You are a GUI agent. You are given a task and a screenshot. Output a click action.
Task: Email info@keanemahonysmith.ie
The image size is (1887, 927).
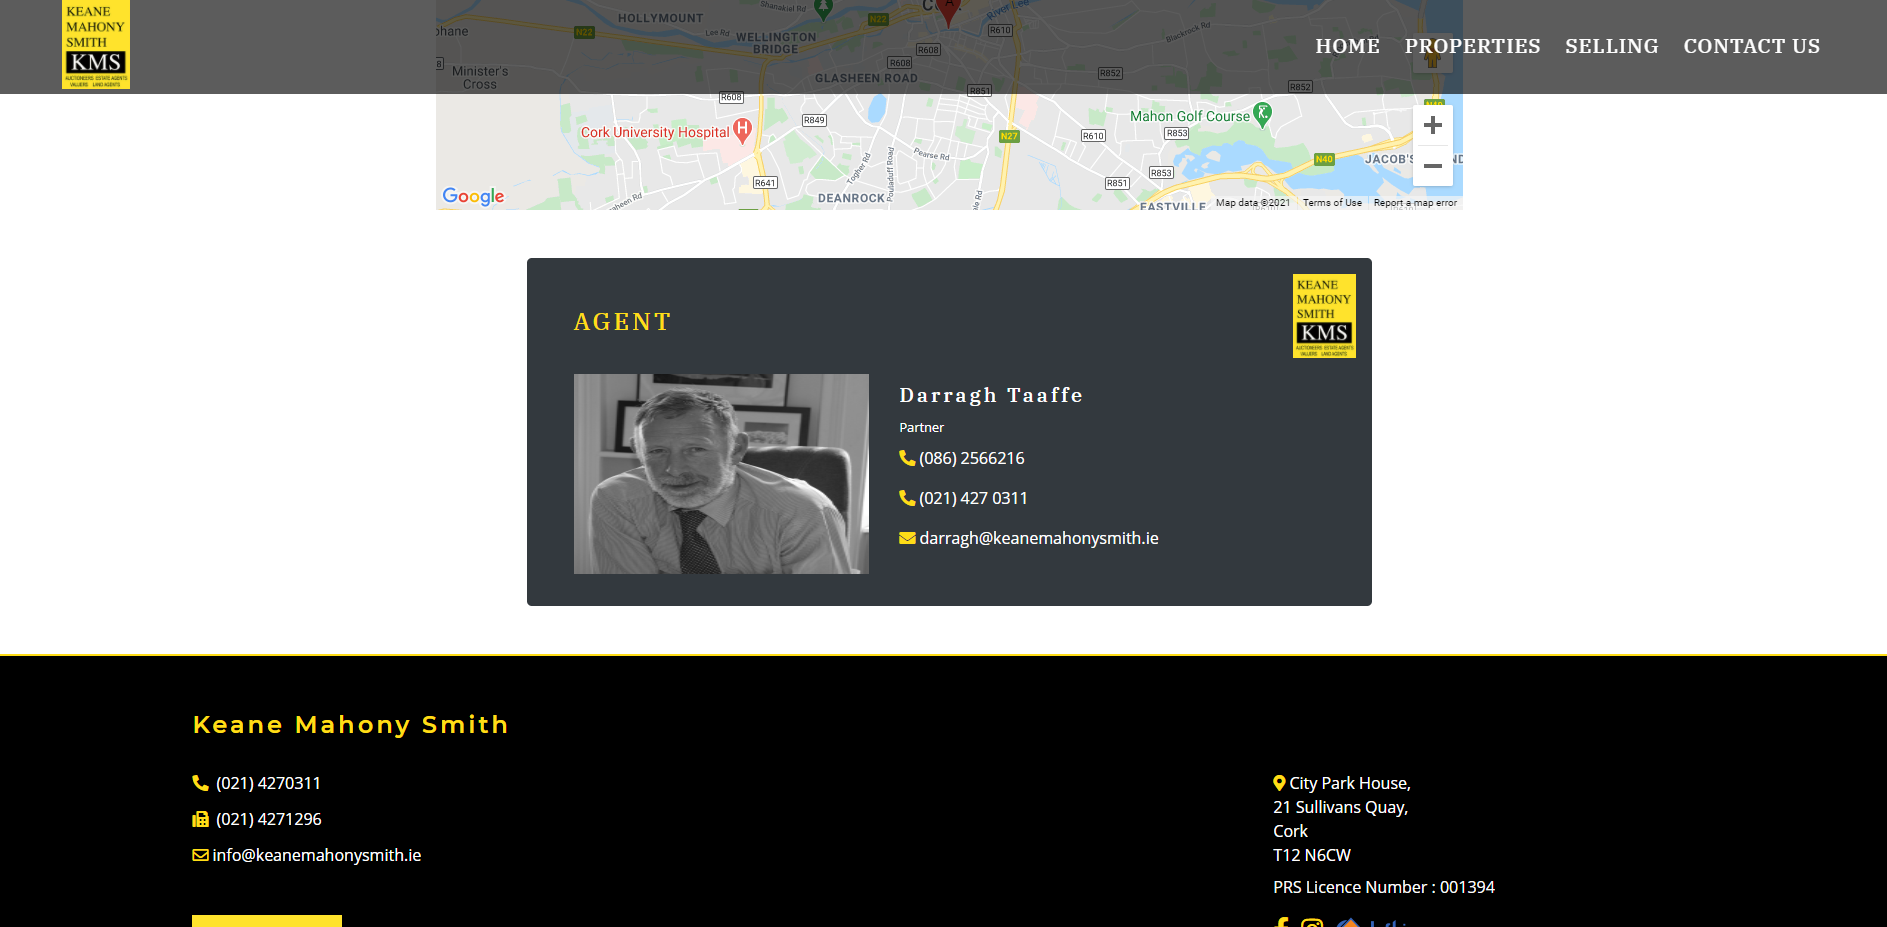pyautogui.click(x=317, y=855)
